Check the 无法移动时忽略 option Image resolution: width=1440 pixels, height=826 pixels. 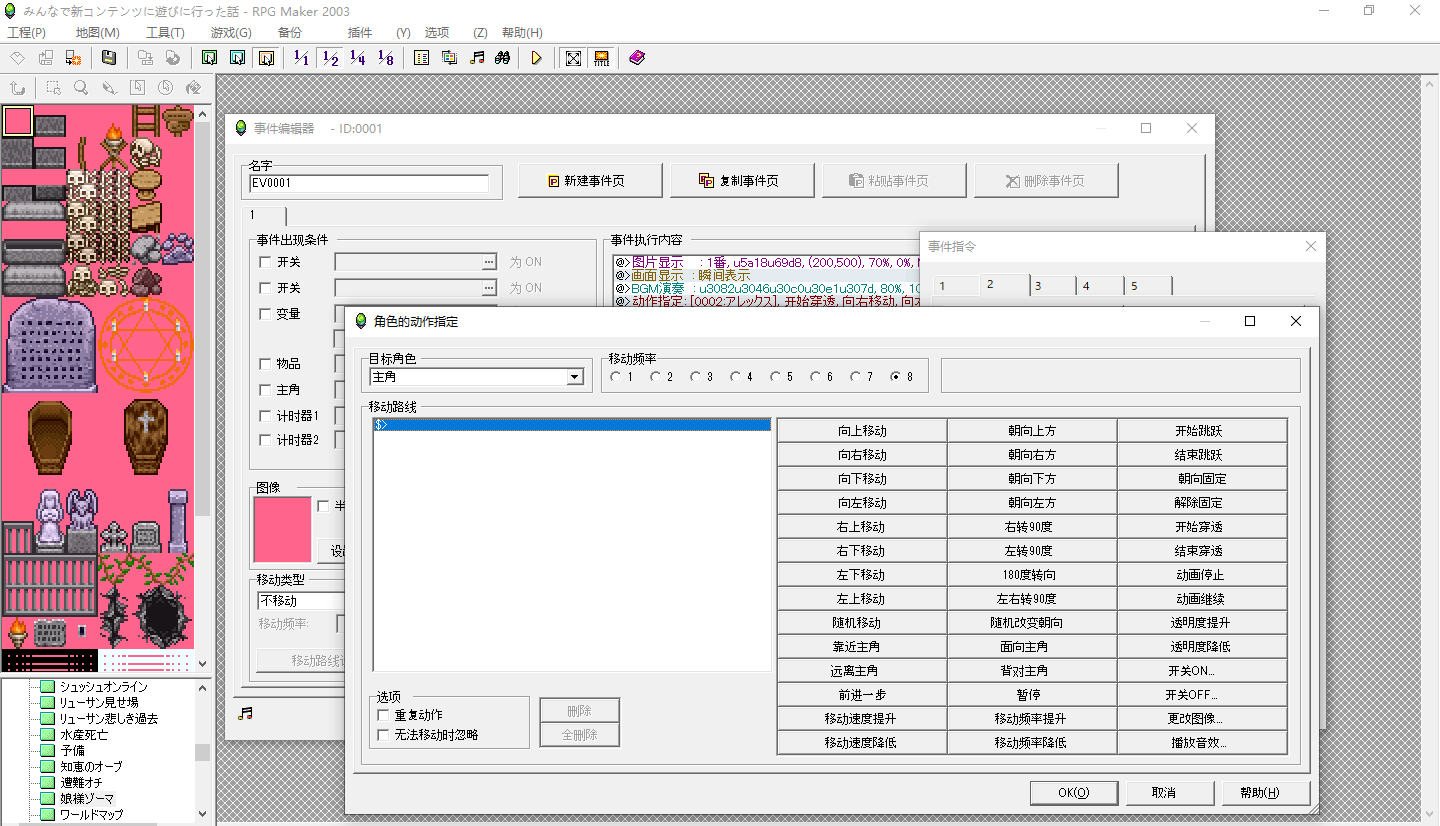coord(383,735)
